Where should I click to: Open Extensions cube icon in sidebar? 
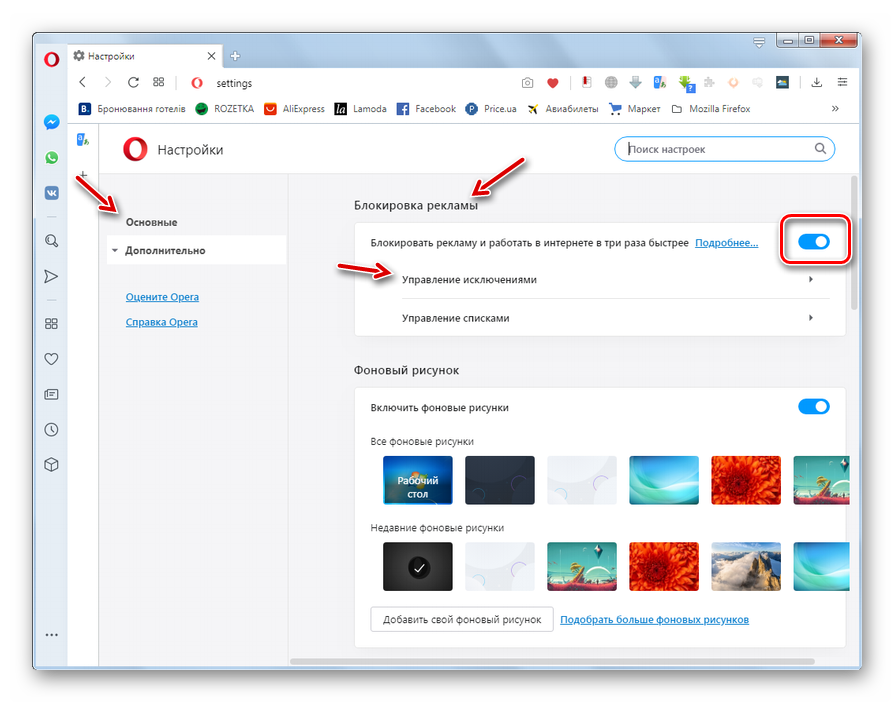(51, 465)
